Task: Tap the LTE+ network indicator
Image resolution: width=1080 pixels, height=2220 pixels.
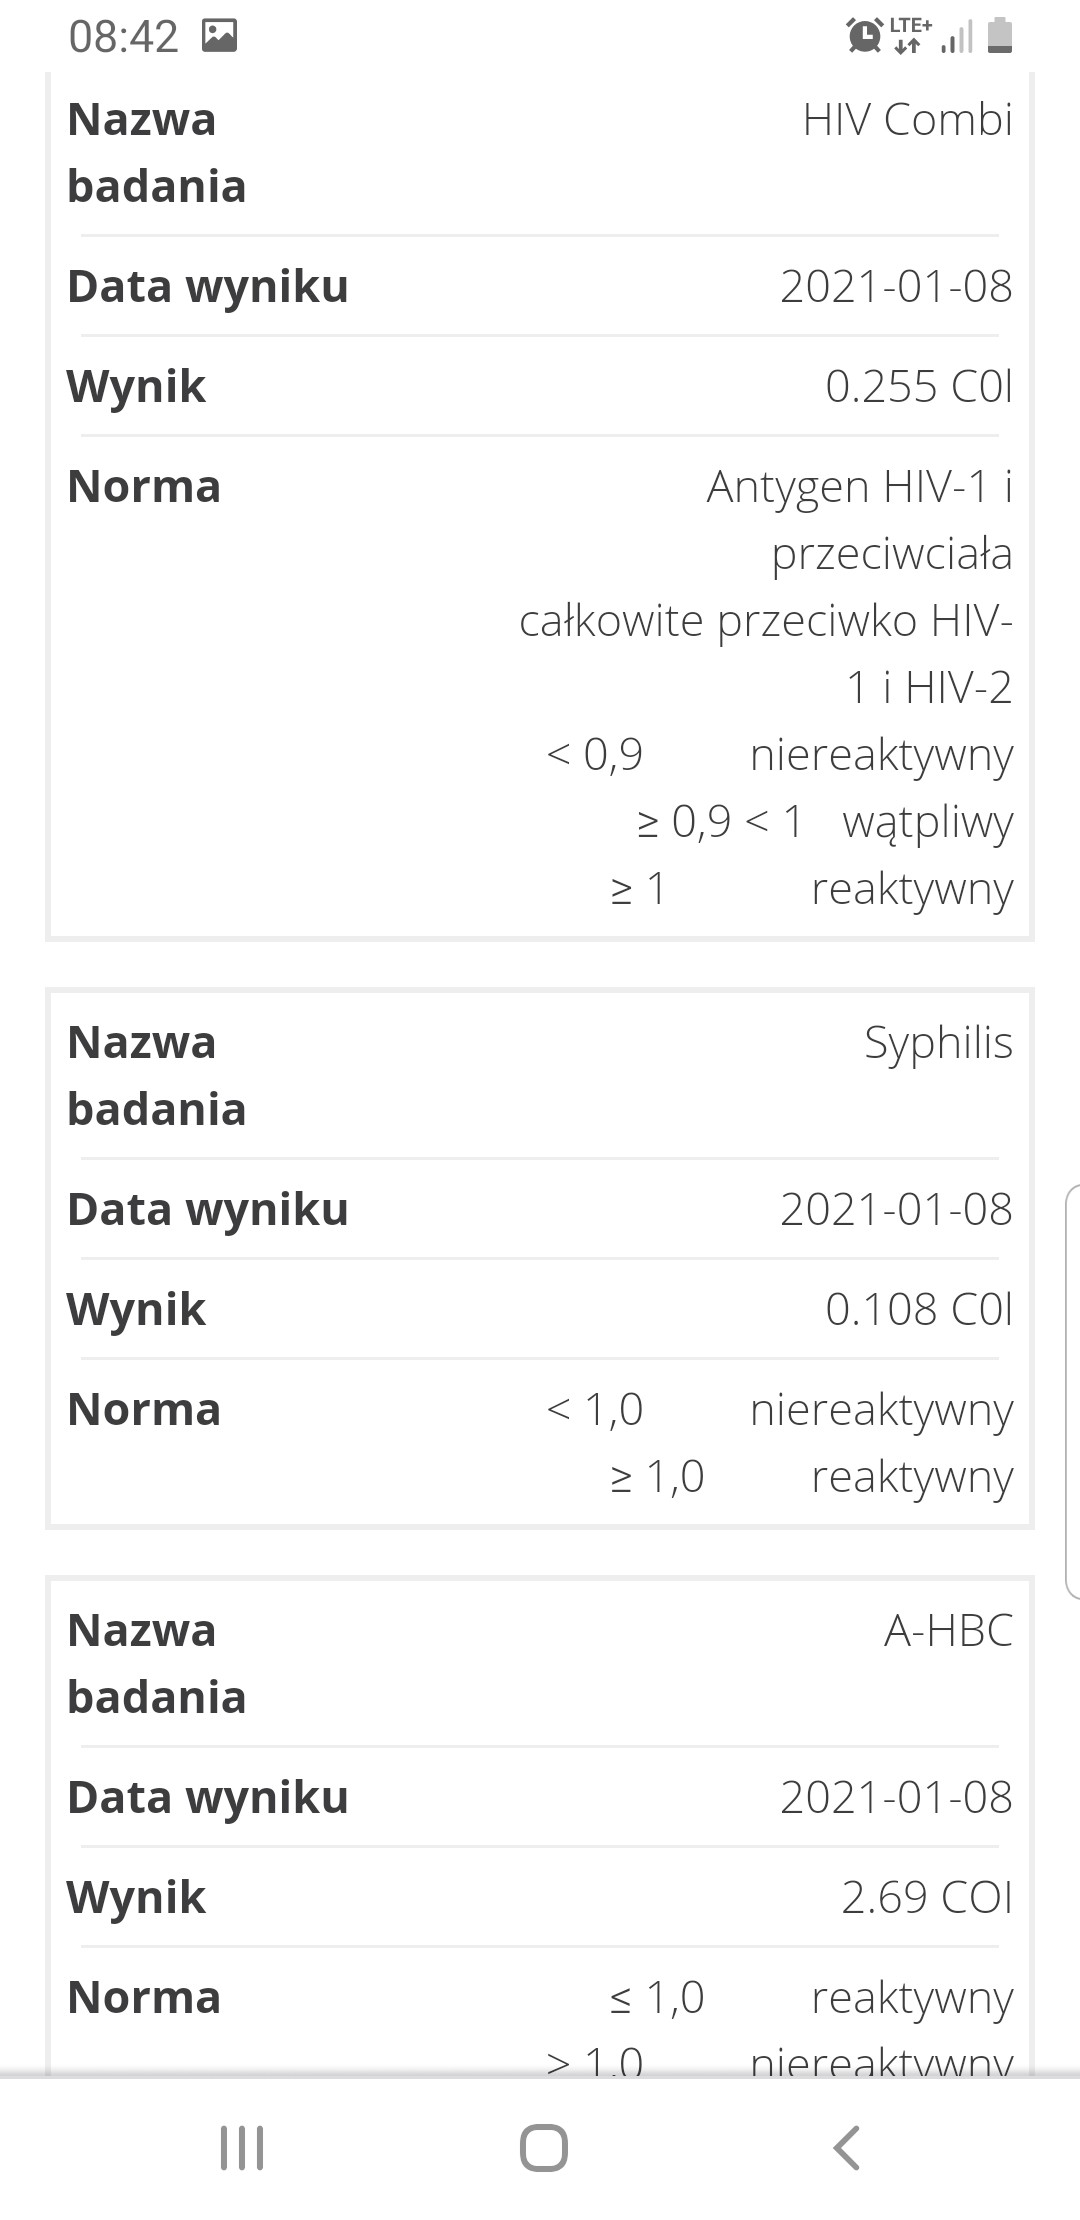Action: pyautogui.click(x=909, y=35)
